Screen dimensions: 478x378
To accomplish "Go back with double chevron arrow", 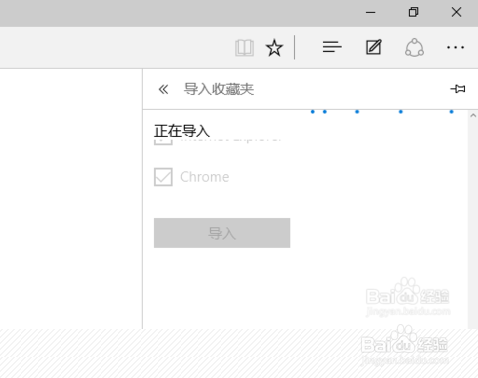I will [x=163, y=89].
